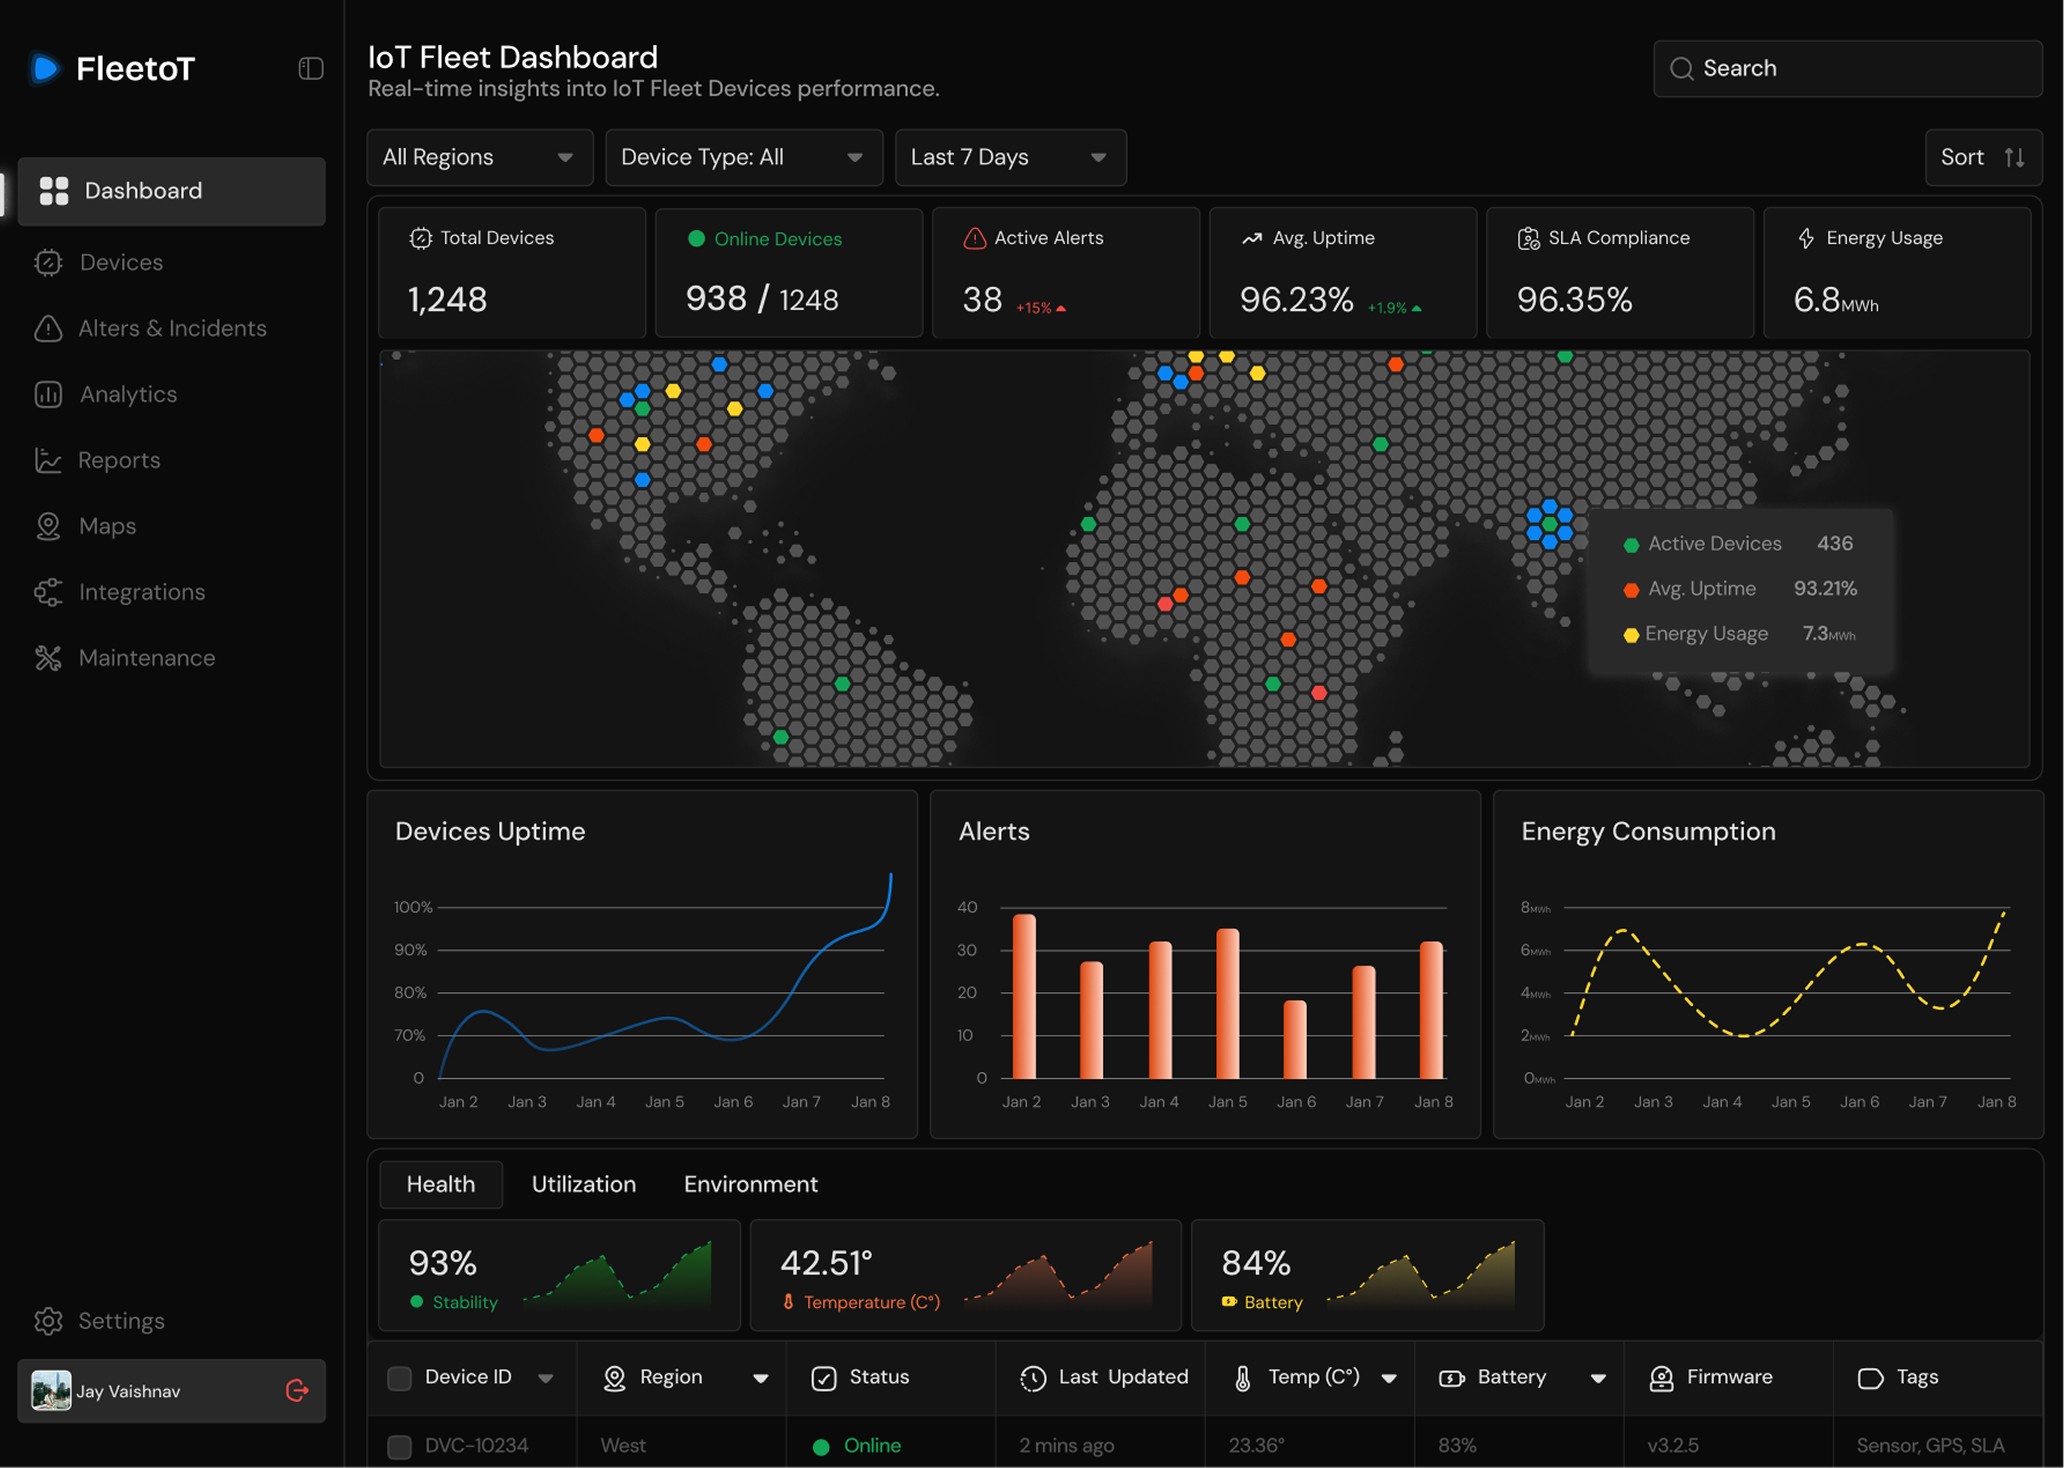Open Analytics in the sidebar
This screenshot has width=2064, height=1468.
point(128,394)
